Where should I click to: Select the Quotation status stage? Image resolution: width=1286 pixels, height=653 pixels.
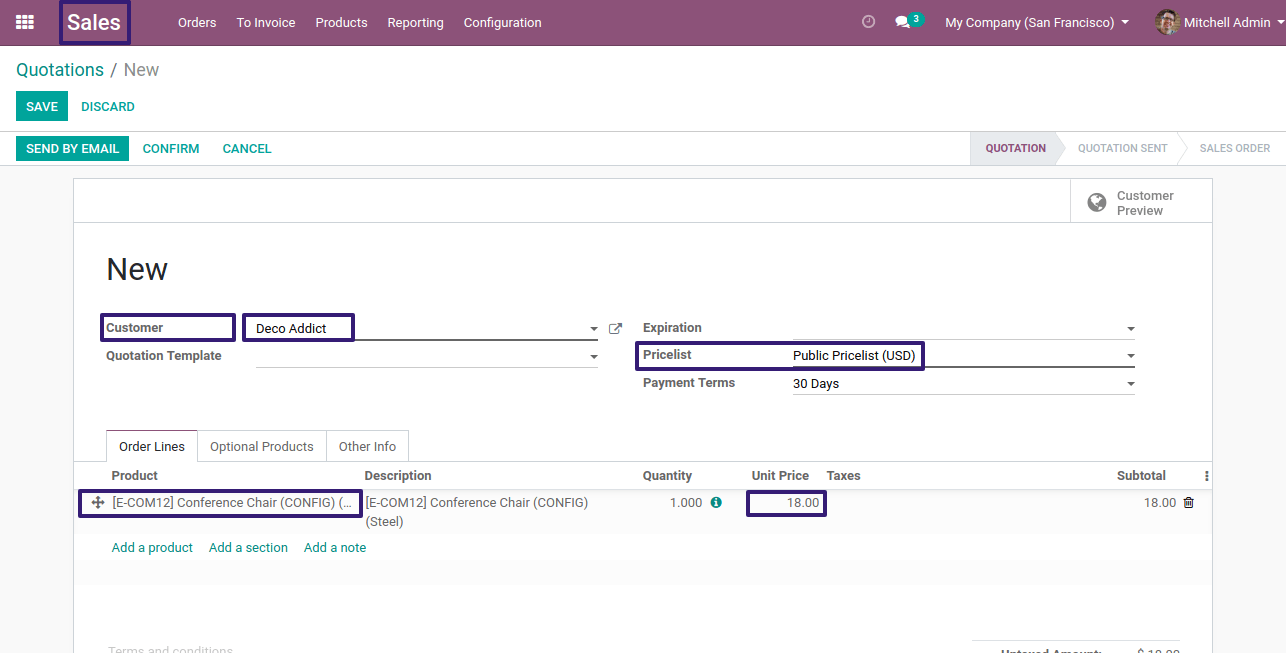click(1015, 148)
